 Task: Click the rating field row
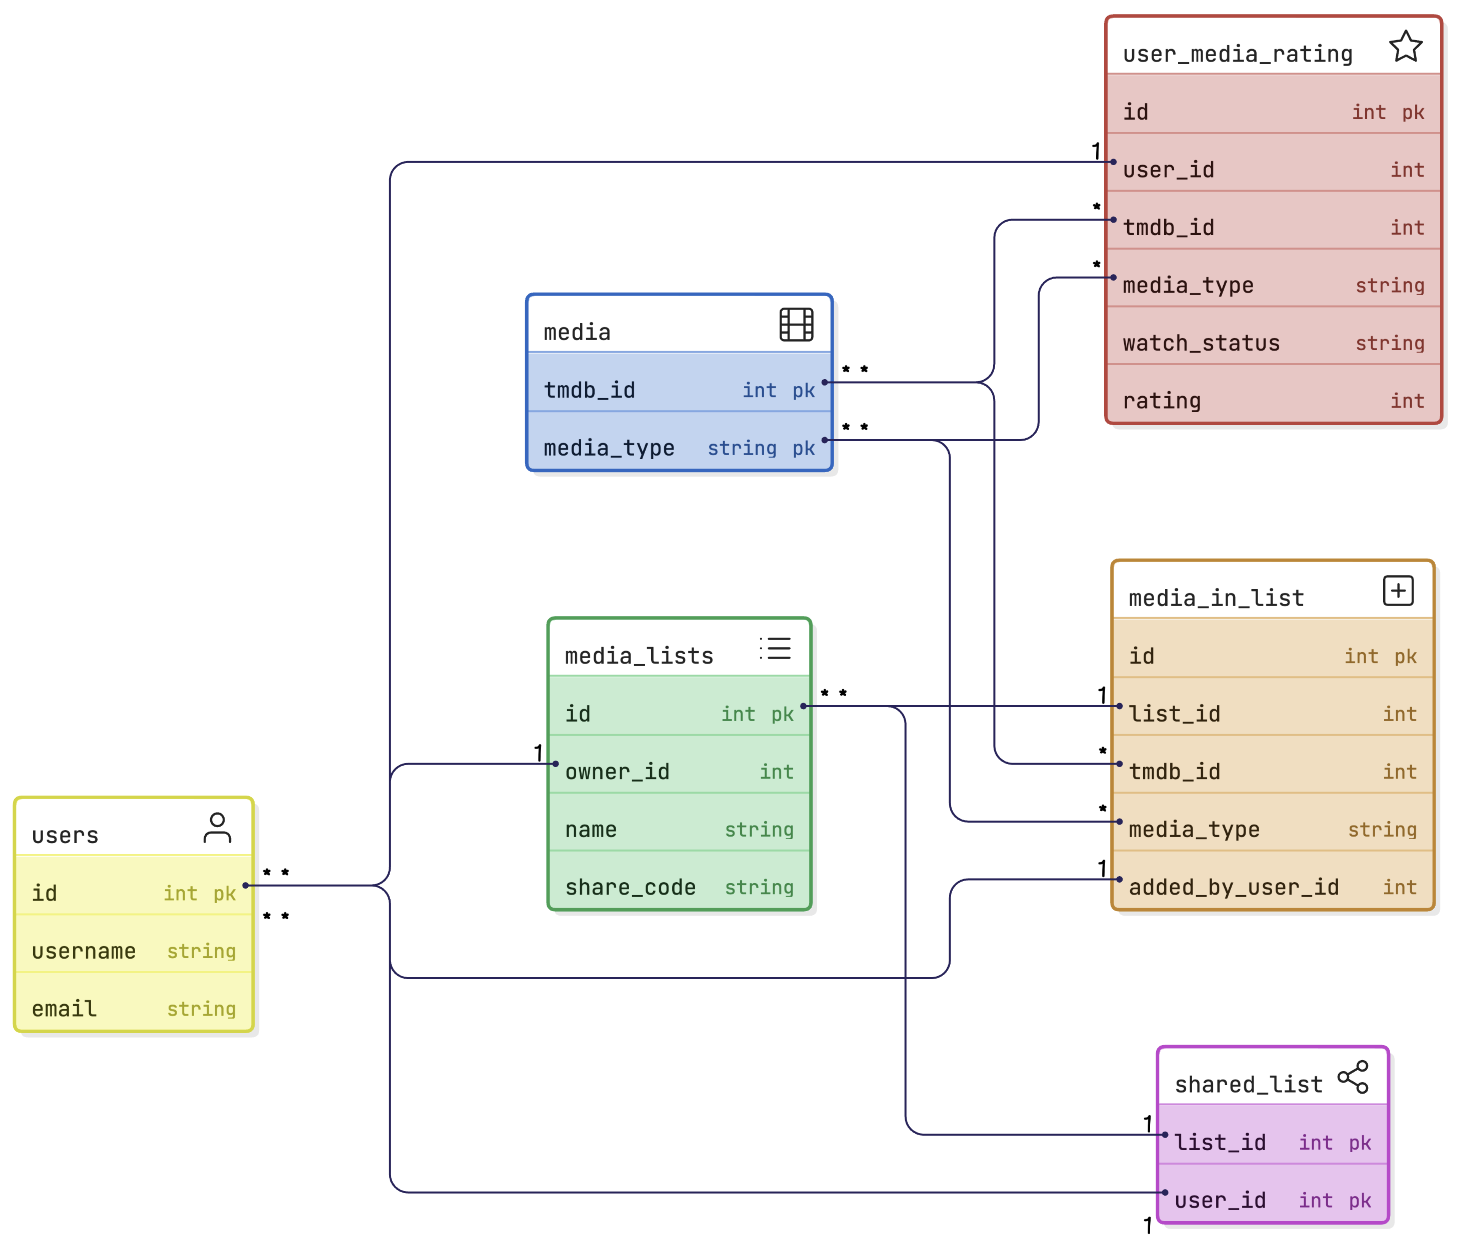click(x=1274, y=394)
